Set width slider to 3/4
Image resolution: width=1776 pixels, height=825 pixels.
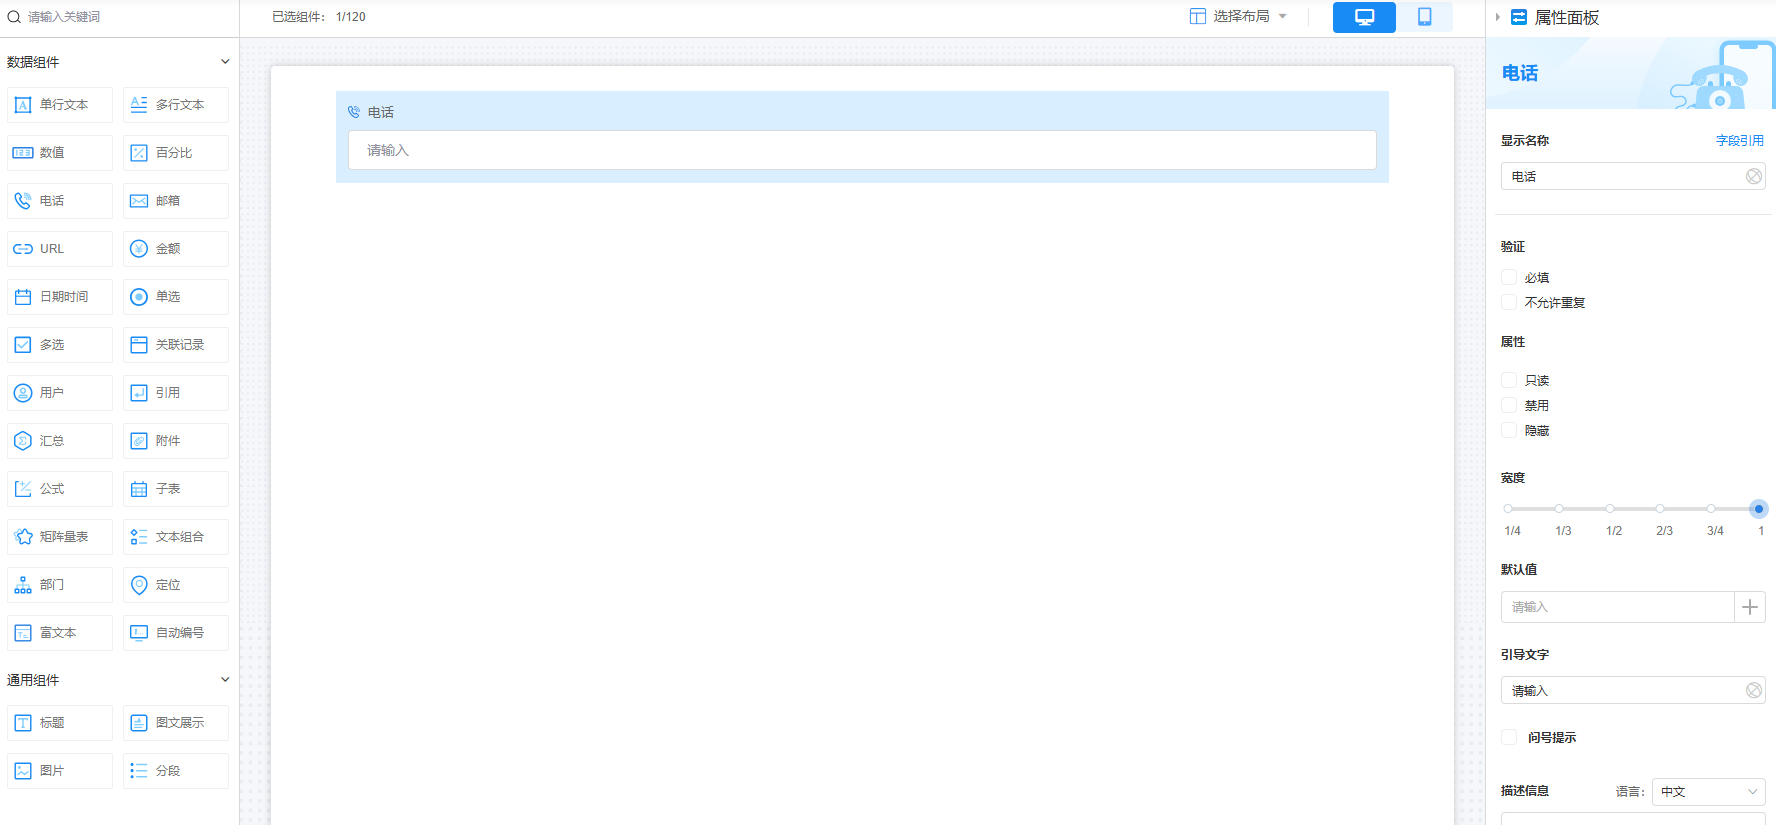pos(1711,509)
